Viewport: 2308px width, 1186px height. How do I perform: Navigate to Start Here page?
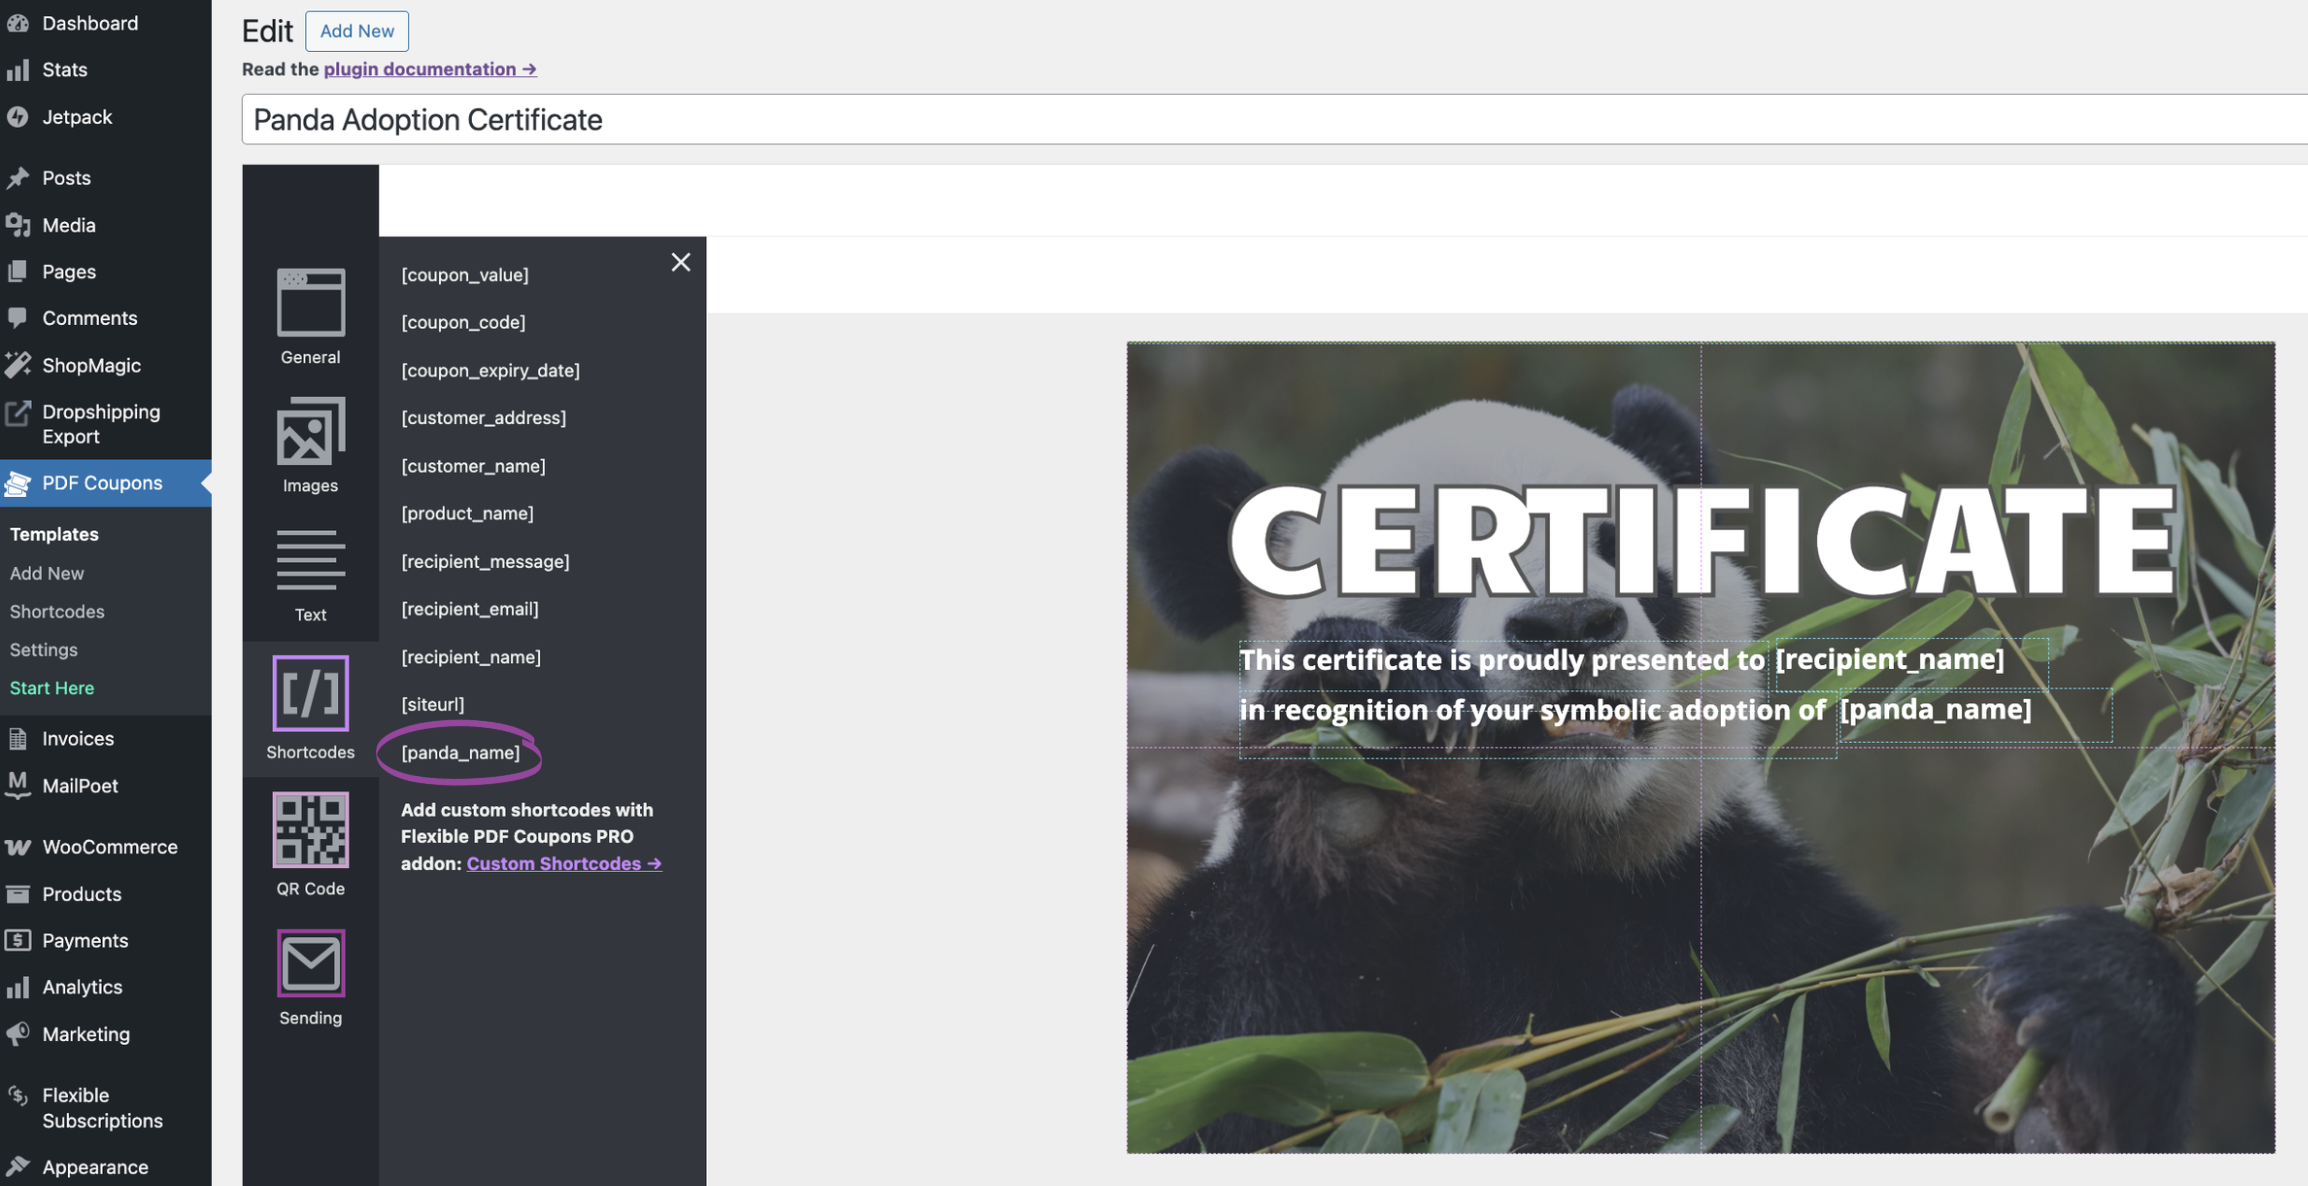coord(51,688)
